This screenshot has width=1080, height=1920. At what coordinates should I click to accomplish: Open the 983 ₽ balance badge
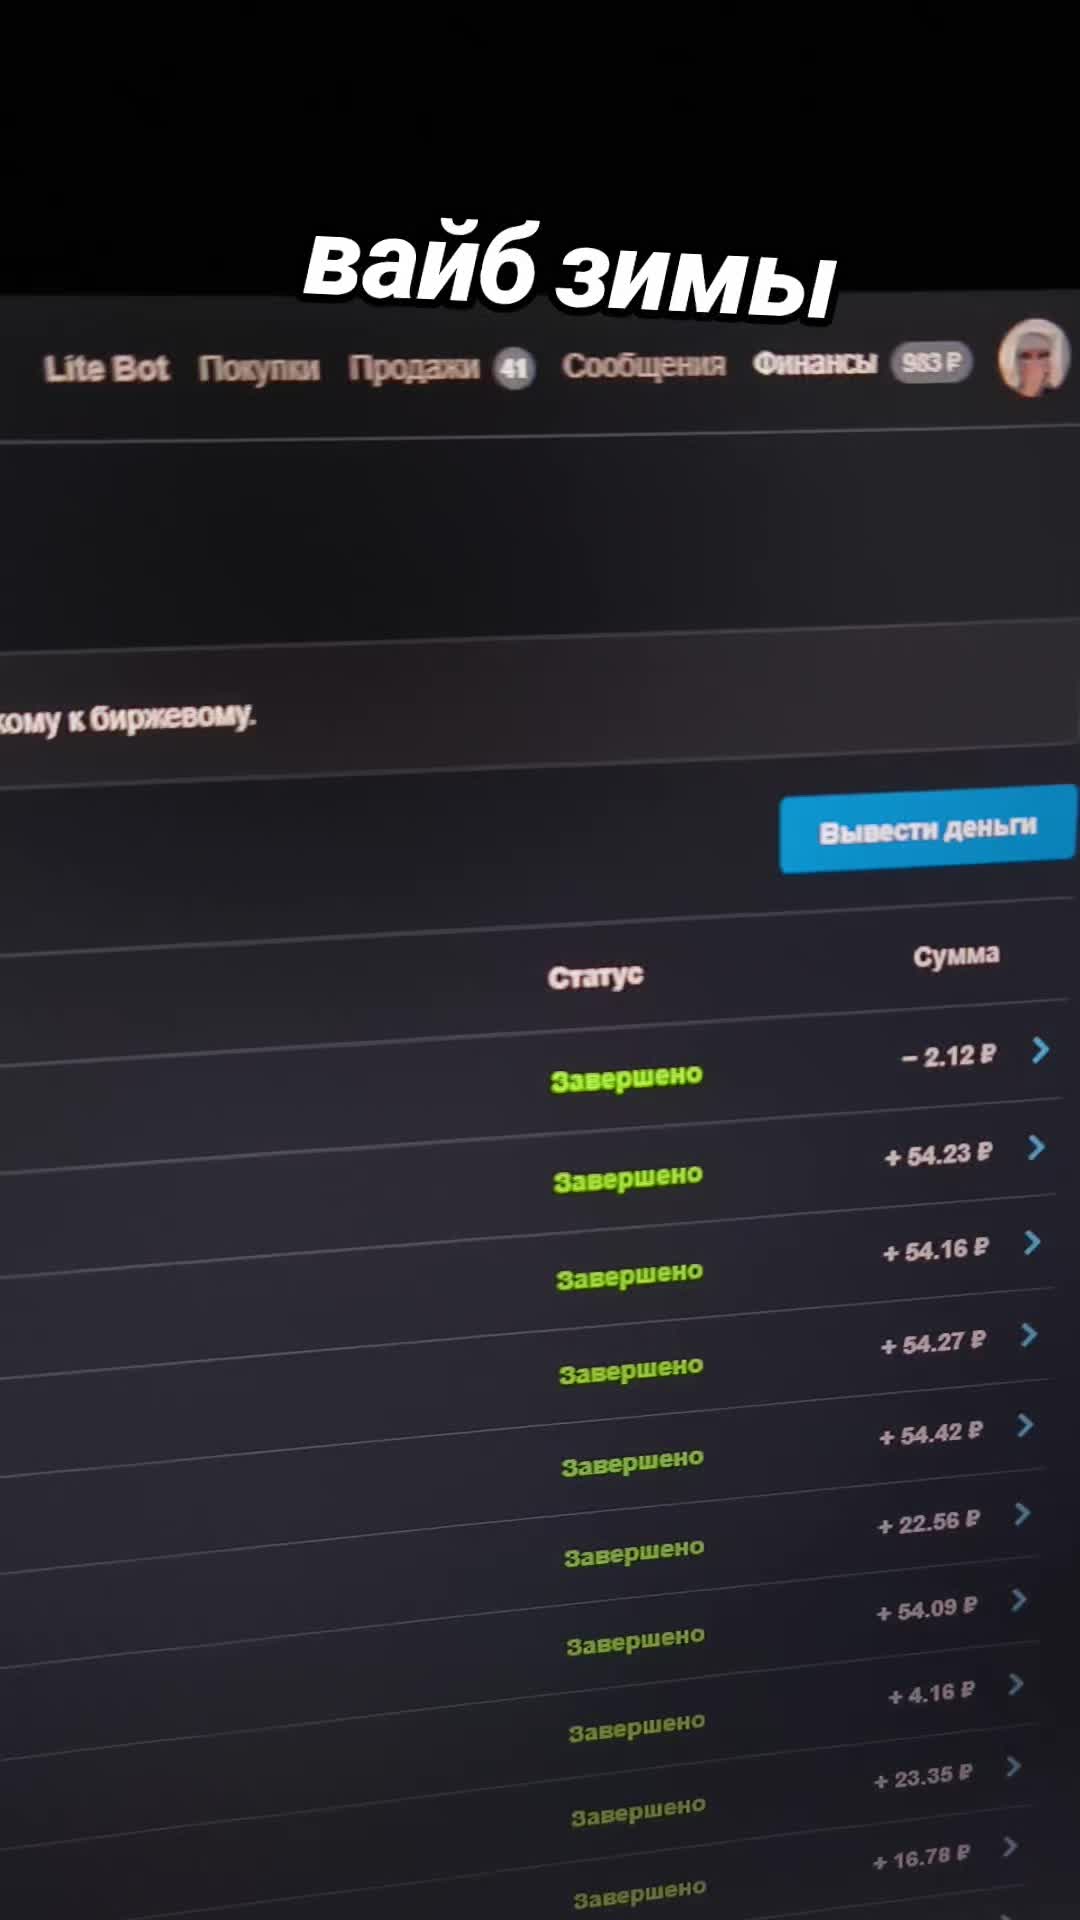pos(931,362)
